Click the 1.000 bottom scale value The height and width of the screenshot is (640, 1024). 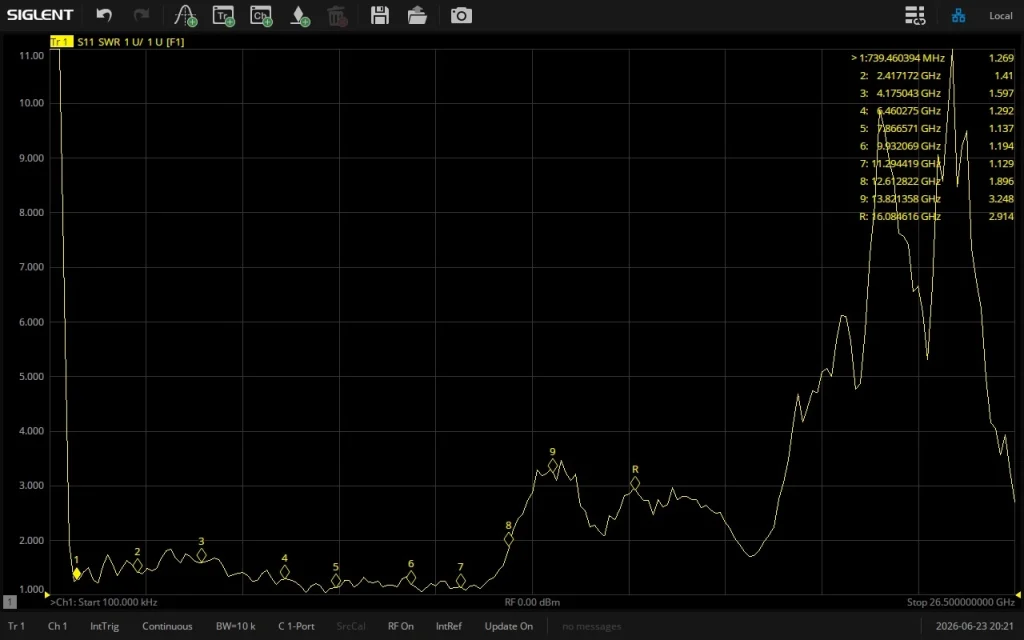tap(31, 590)
